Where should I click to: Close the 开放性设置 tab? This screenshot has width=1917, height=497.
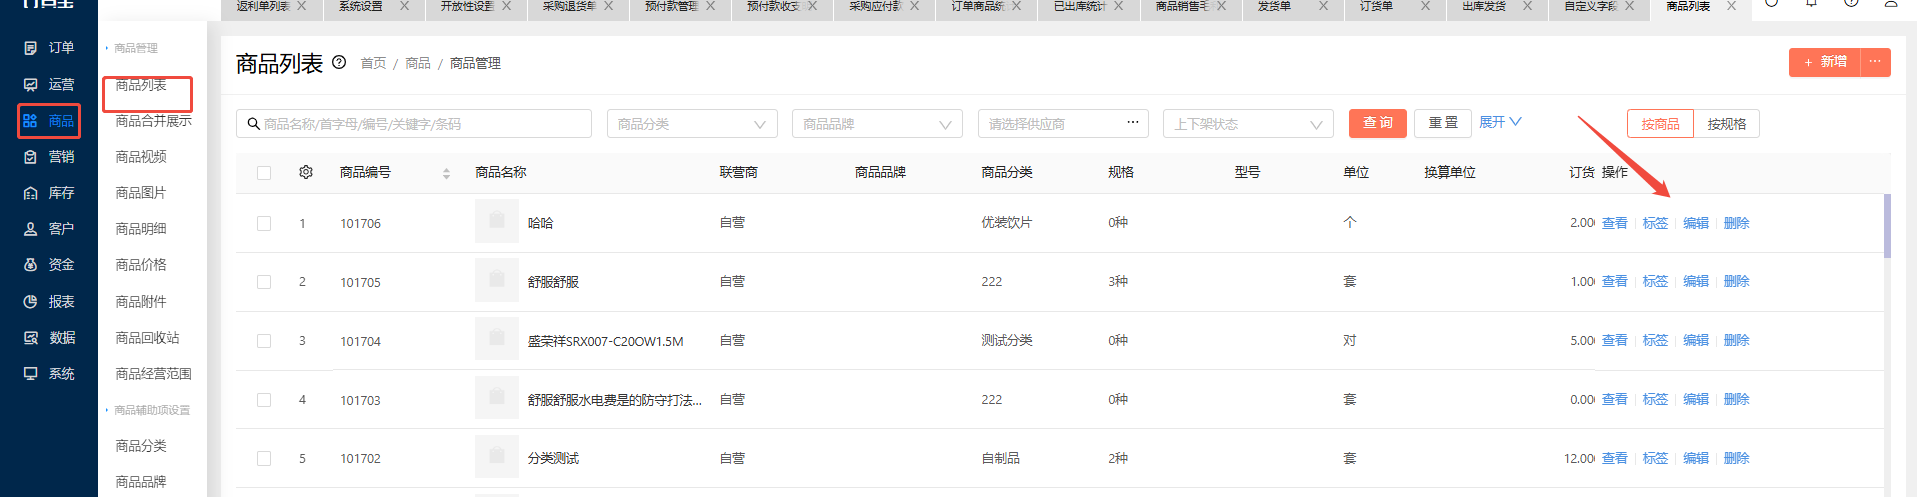point(506,6)
